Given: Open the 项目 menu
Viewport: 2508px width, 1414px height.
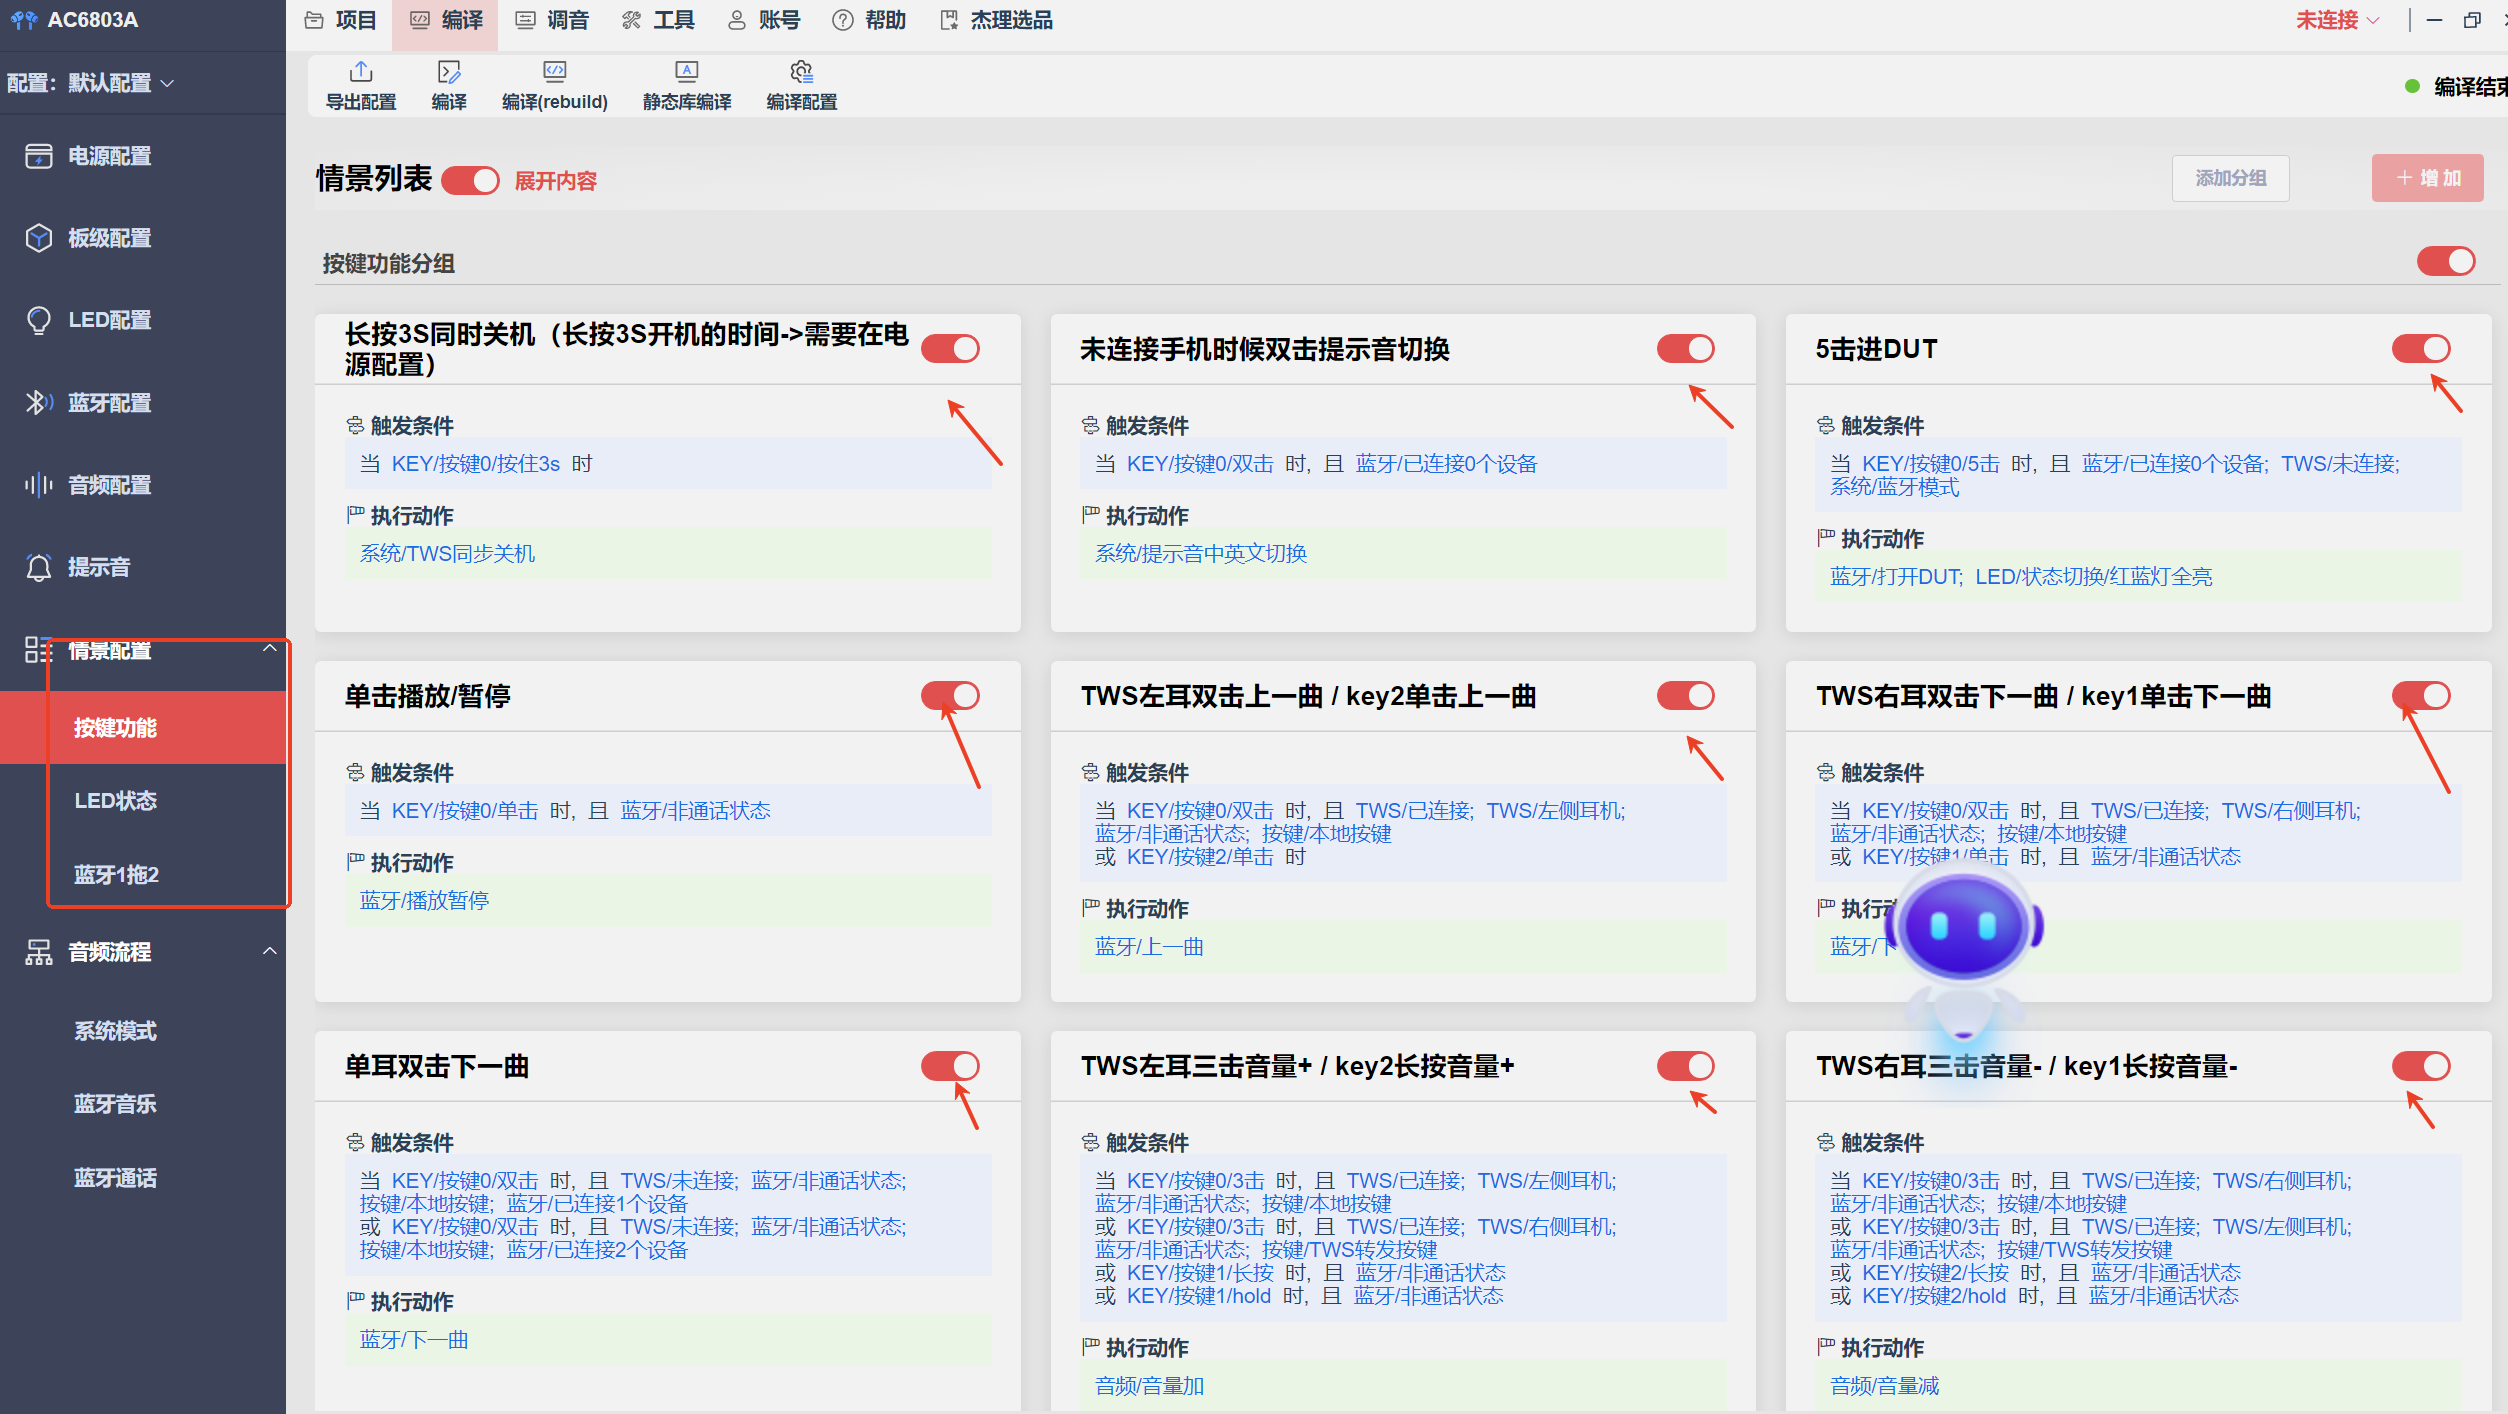Looking at the screenshot, I should (x=340, y=20).
